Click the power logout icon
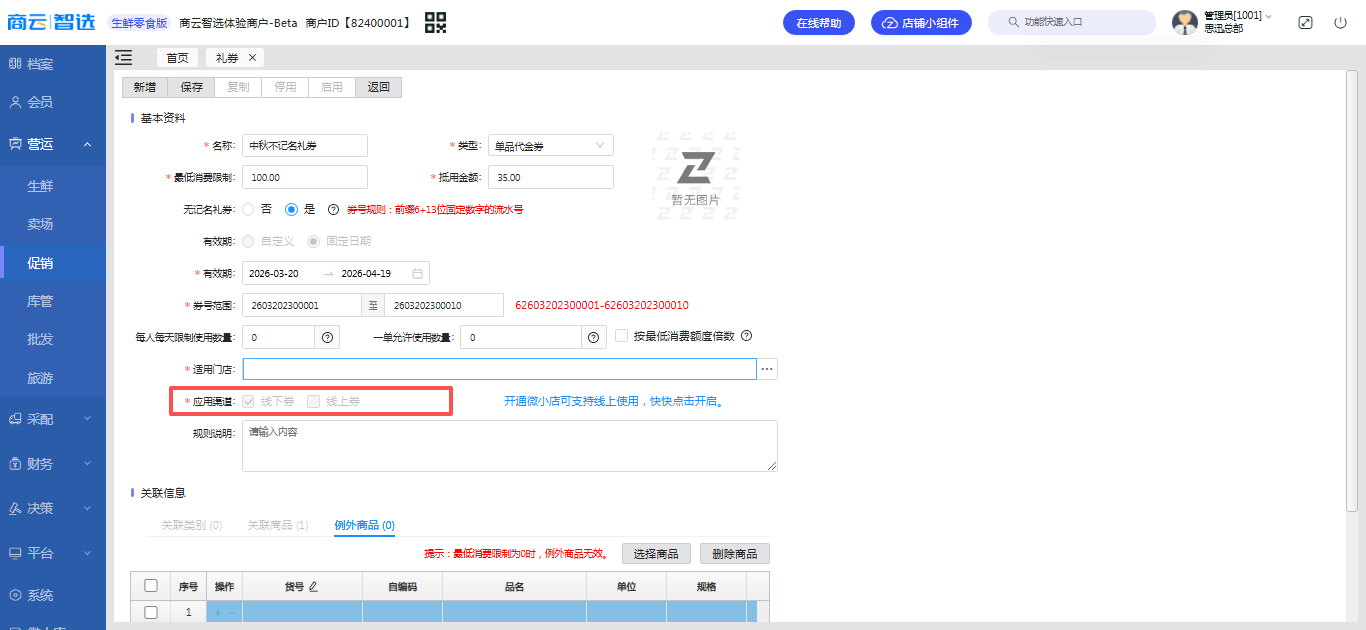The height and width of the screenshot is (630, 1366). click(x=1340, y=22)
